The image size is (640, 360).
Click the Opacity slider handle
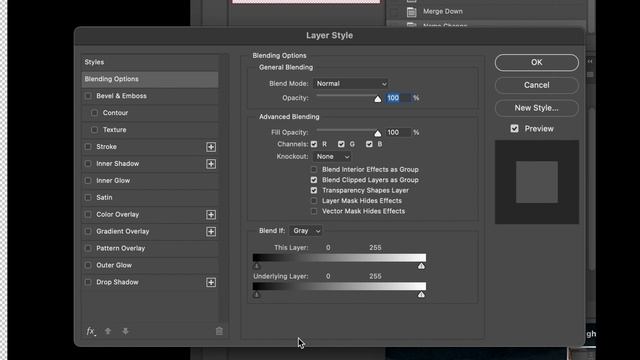click(378, 99)
